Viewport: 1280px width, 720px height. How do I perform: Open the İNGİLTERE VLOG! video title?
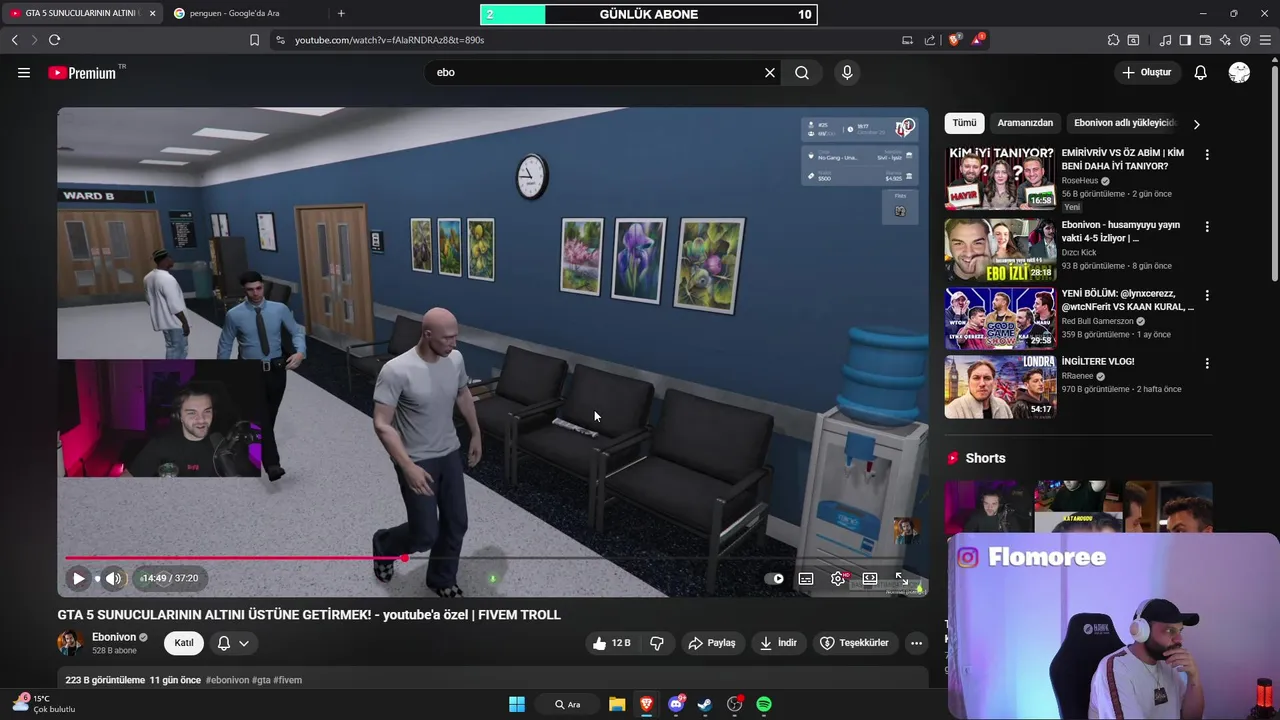[x=1098, y=361]
